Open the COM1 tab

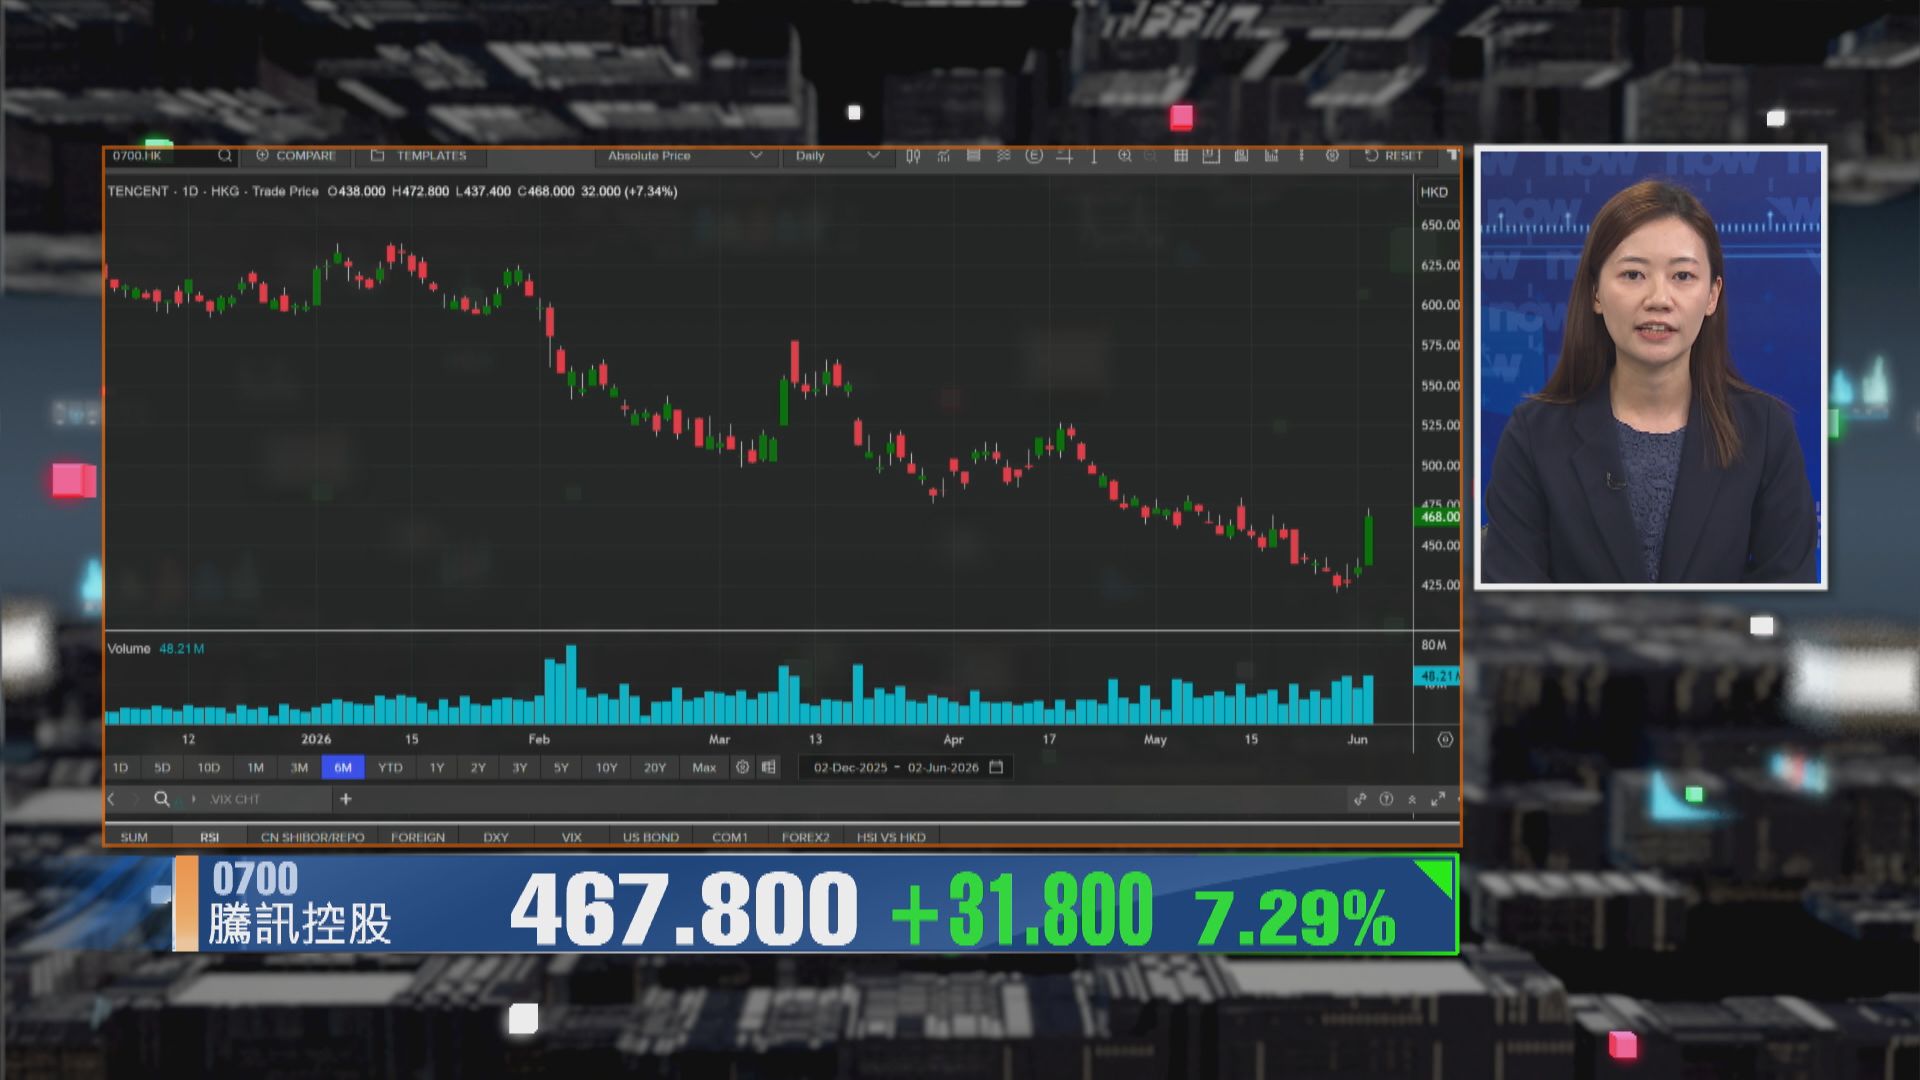pyautogui.click(x=730, y=837)
